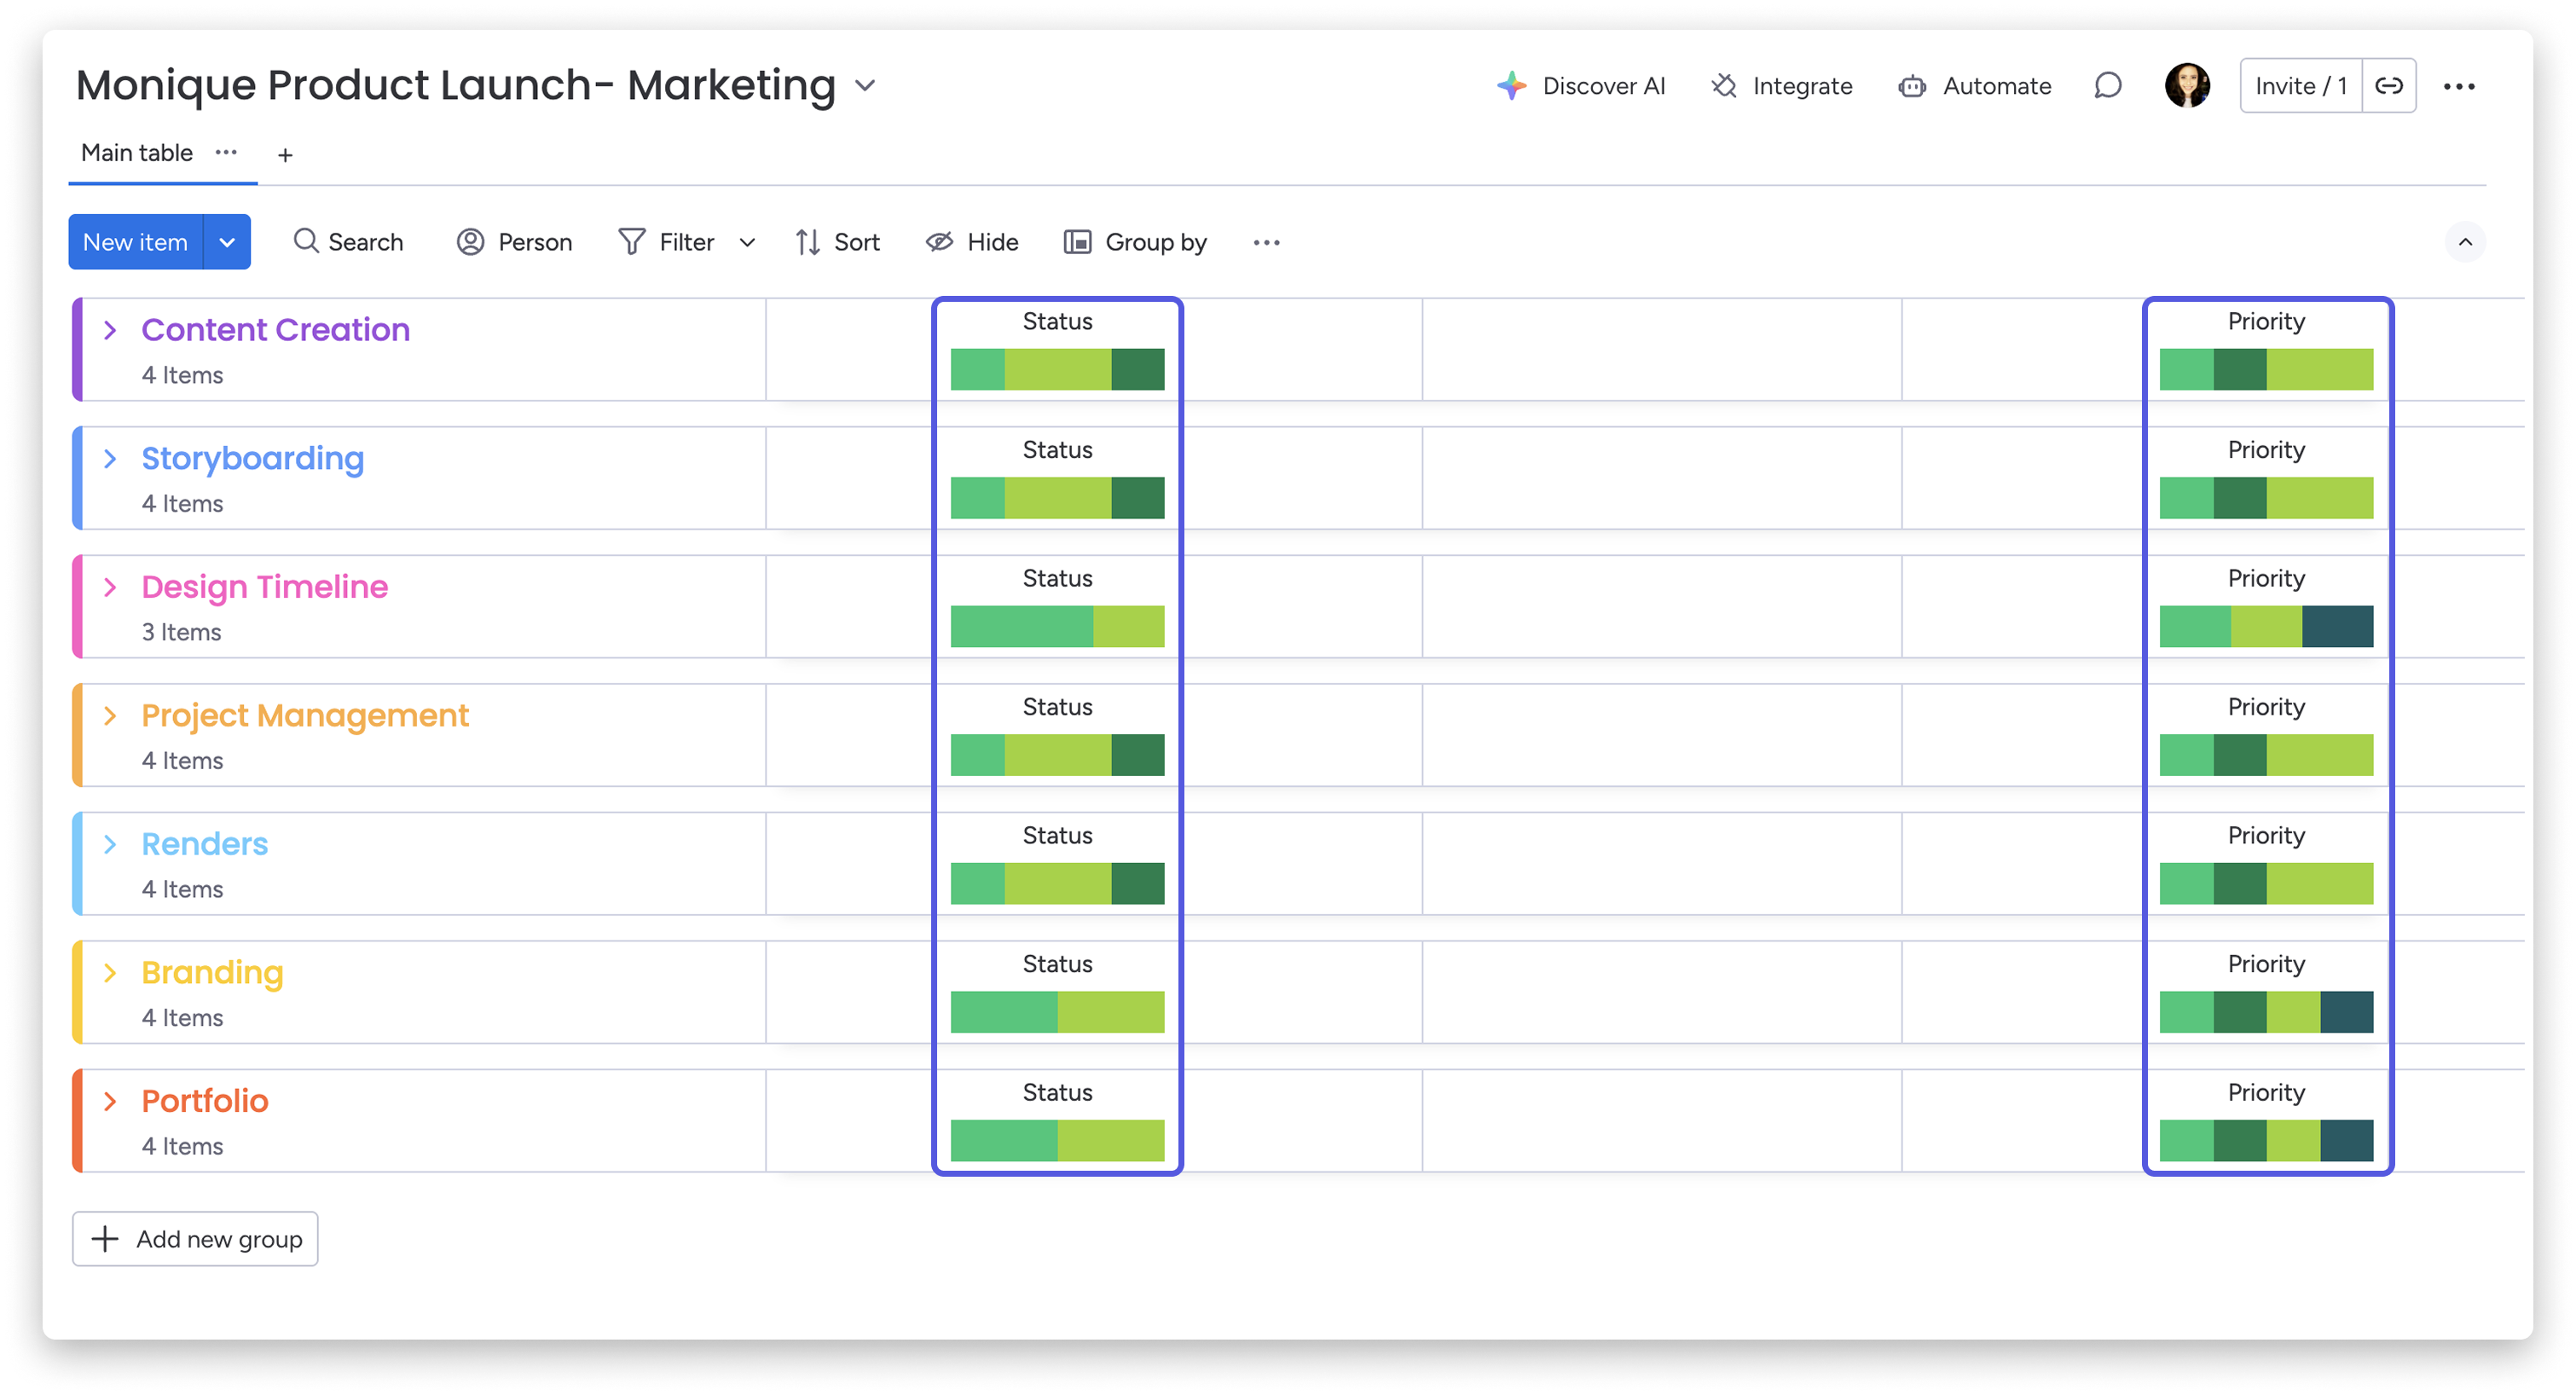Open the board title dropdown menu
2576x1395 pixels.
point(864,85)
